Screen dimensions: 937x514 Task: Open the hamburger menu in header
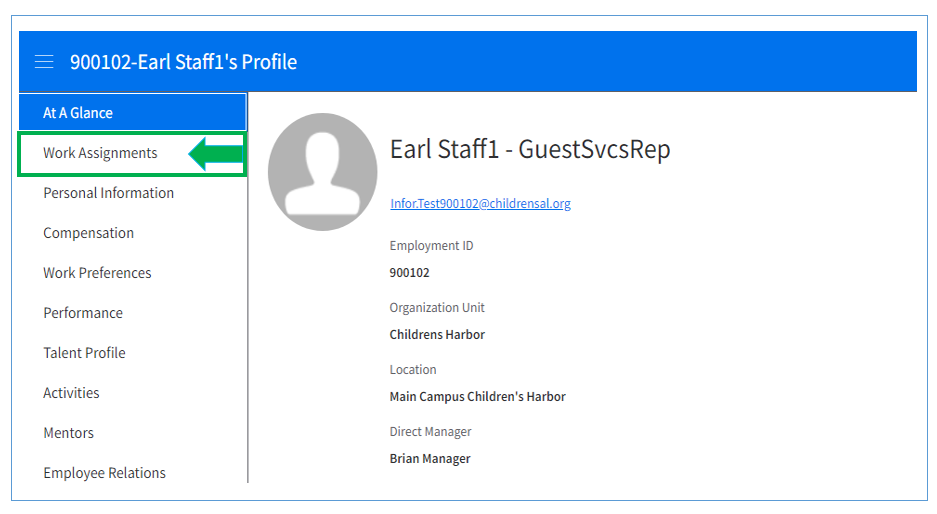(44, 62)
